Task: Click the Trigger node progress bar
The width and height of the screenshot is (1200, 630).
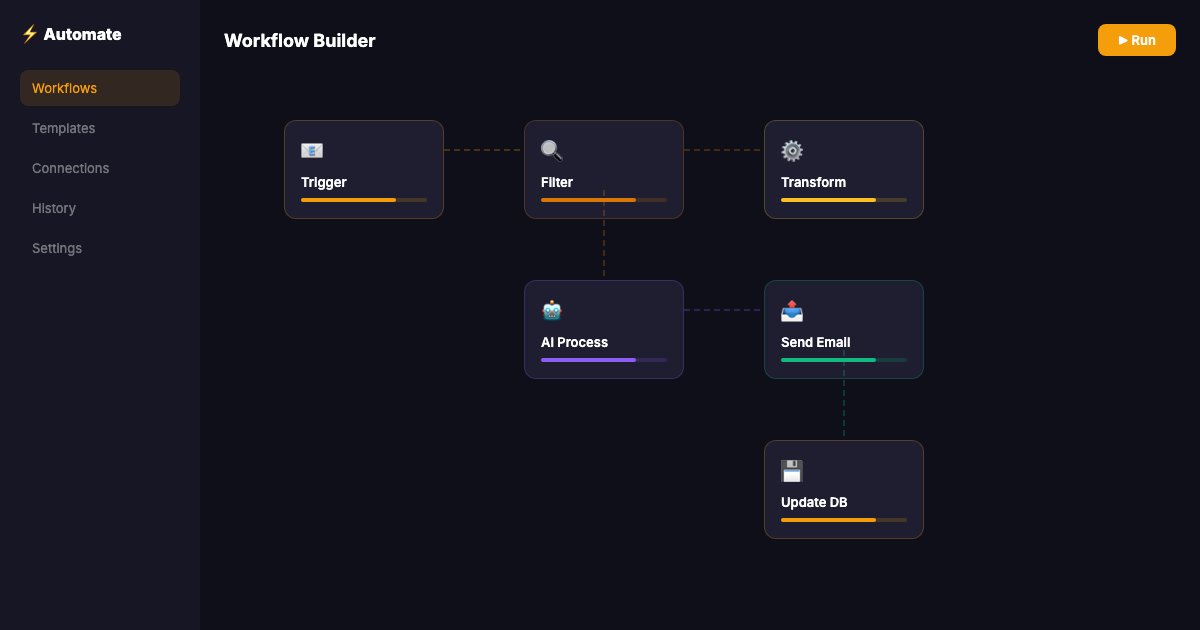Action: pos(364,200)
